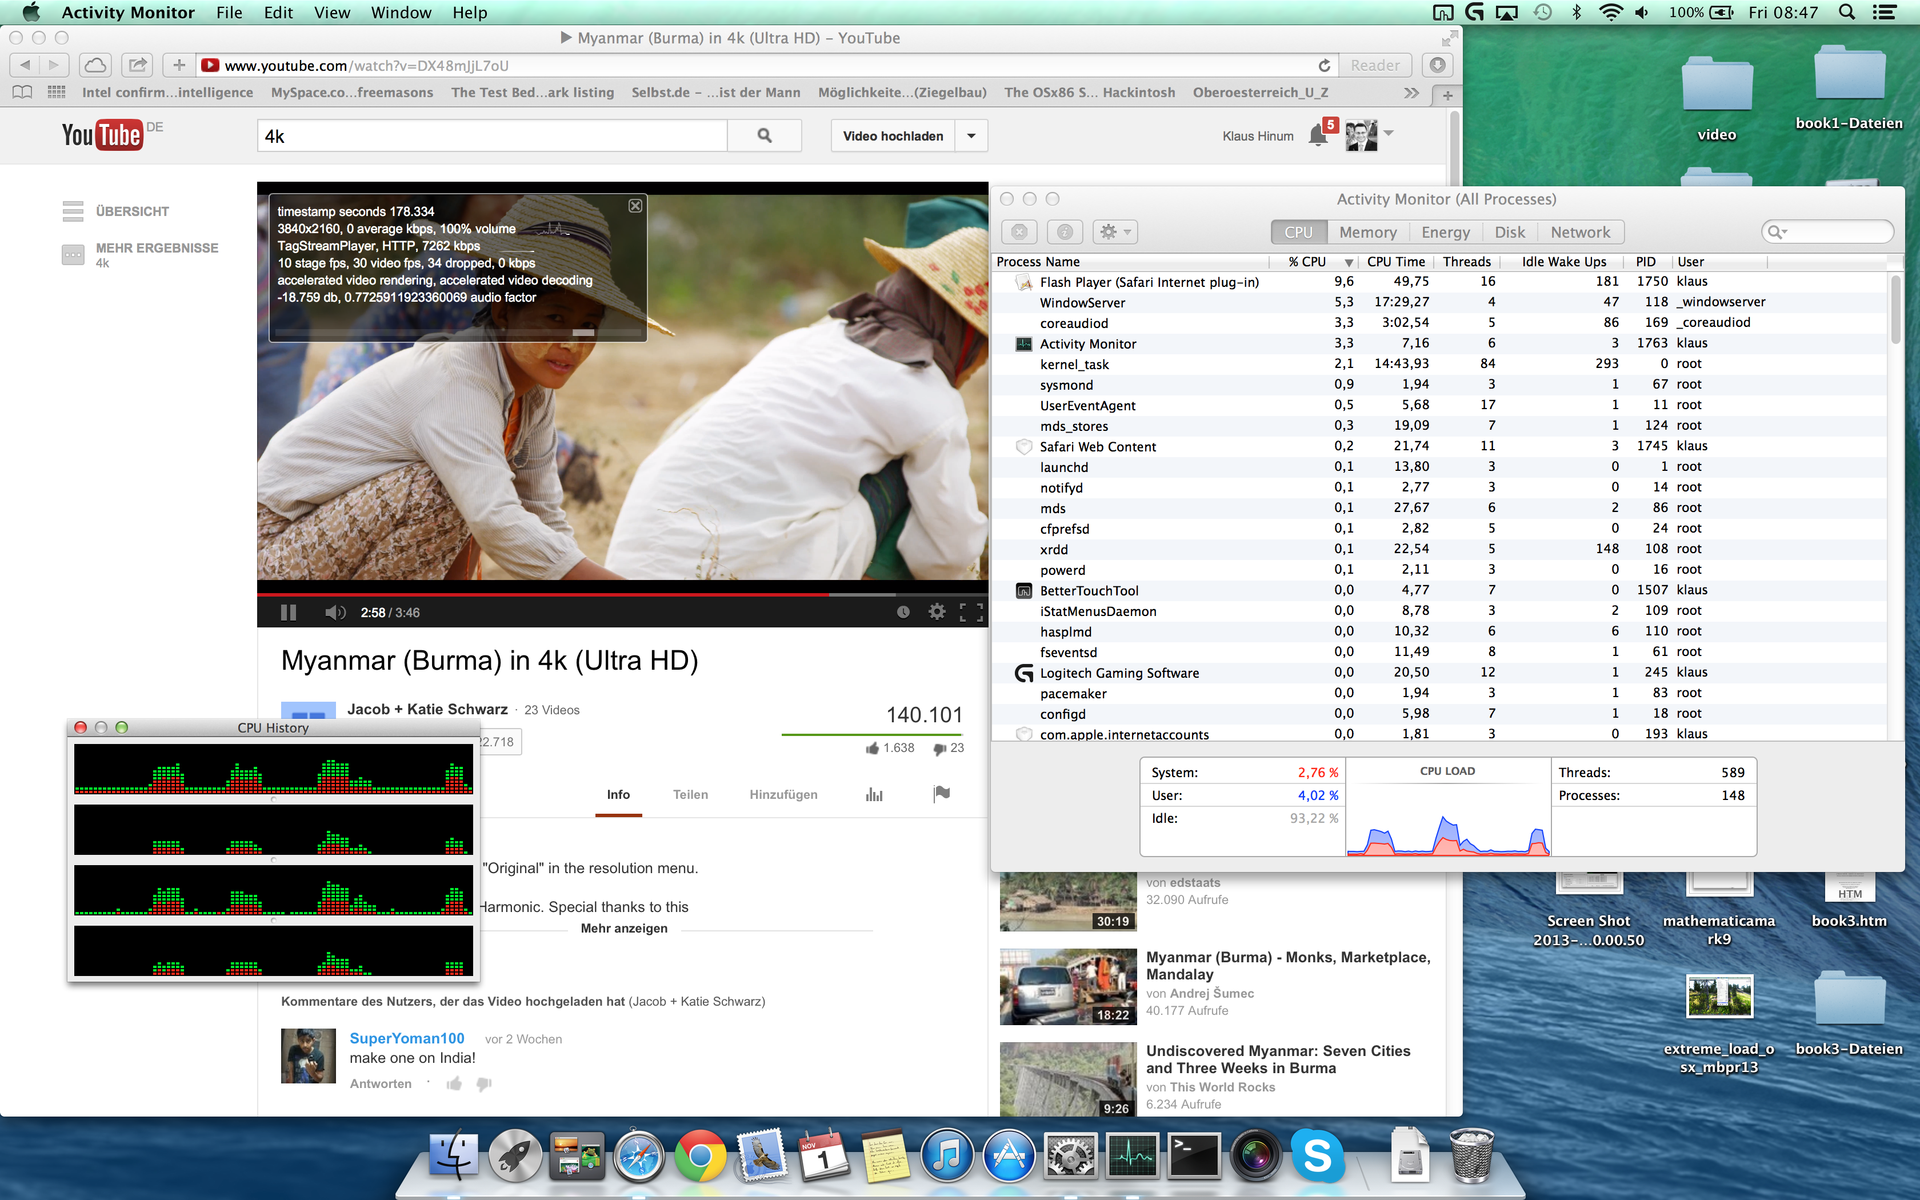
Task: Reload the page in Safari
Action: [1324, 65]
